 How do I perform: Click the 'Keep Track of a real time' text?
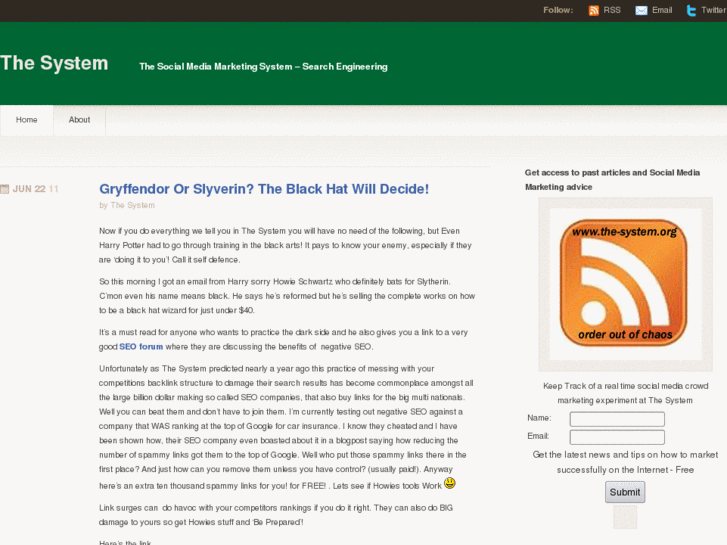(625, 393)
